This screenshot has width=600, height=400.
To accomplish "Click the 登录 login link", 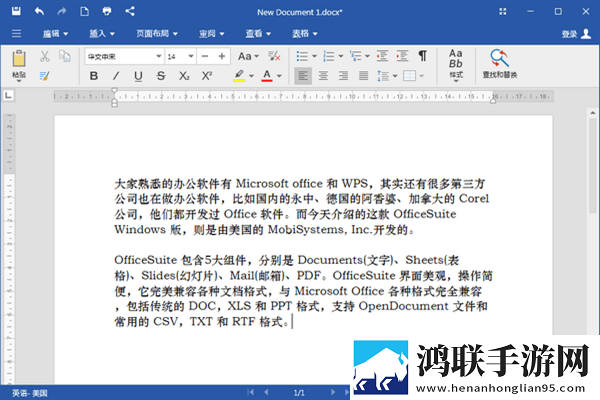I will 569,34.
